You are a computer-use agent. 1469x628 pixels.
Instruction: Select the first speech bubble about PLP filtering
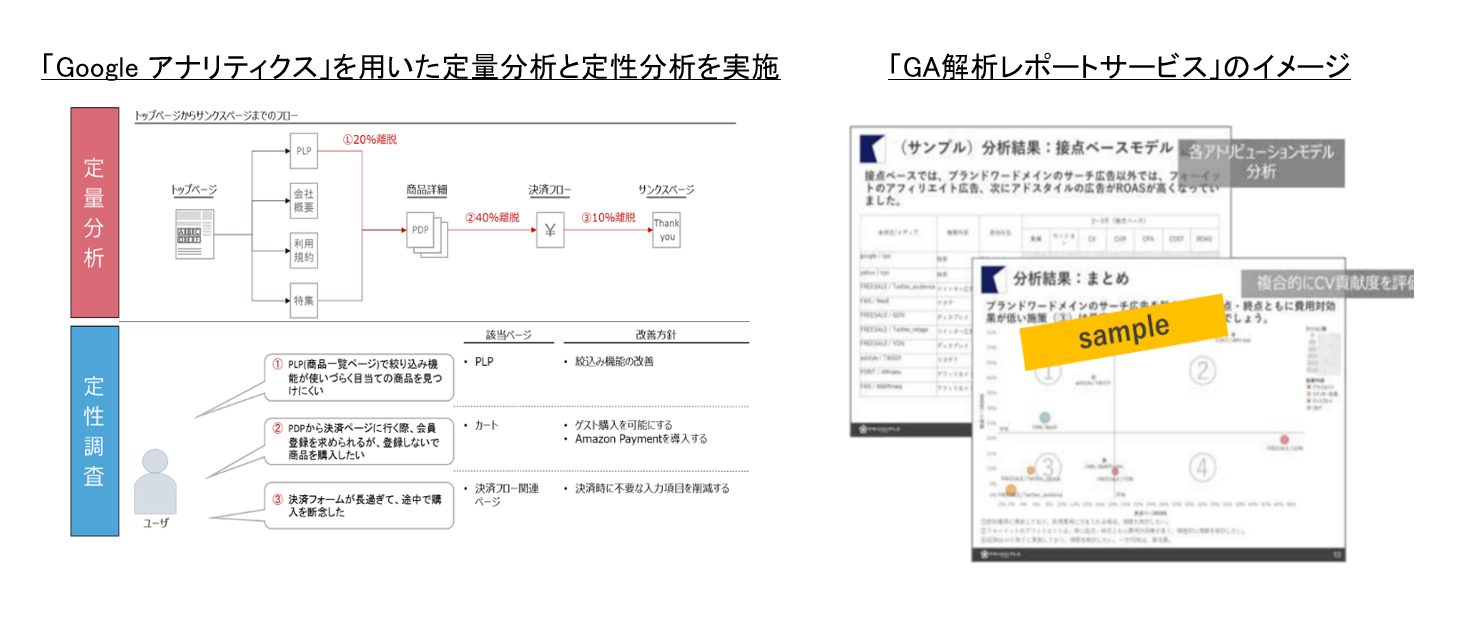click(x=358, y=378)
